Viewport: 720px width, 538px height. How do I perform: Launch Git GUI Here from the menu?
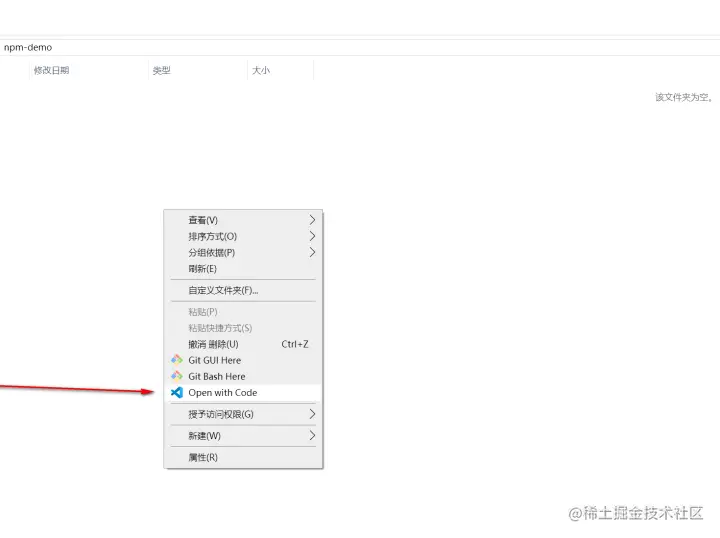[243, 360]
